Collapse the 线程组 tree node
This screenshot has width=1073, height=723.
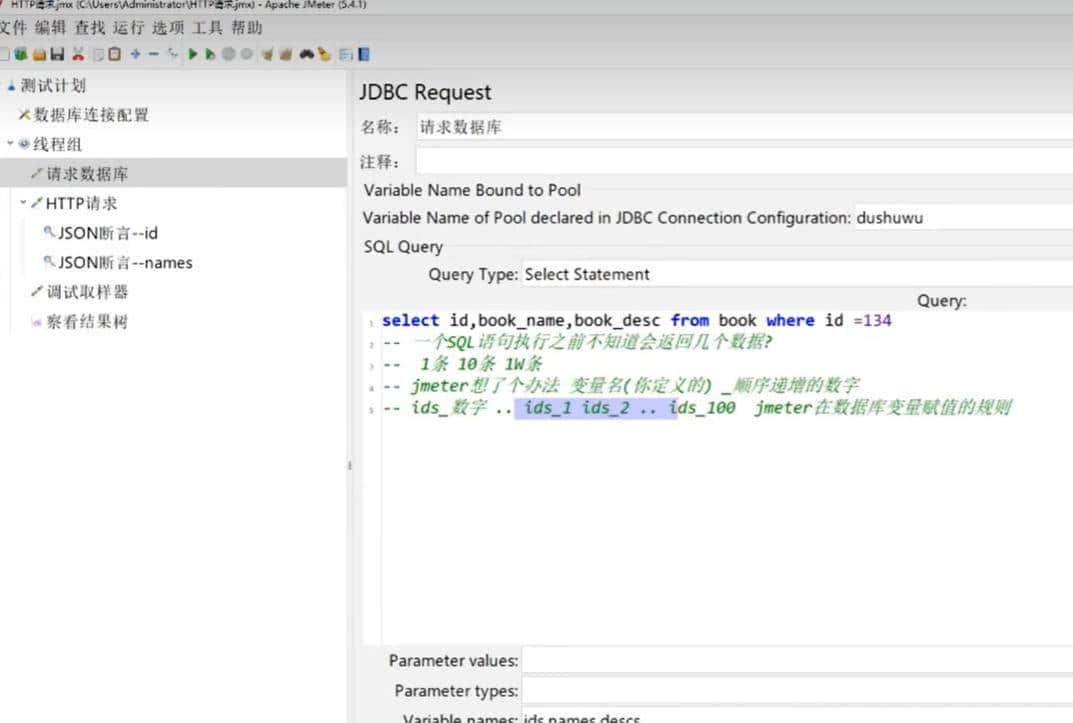click(x=10, y=144)
